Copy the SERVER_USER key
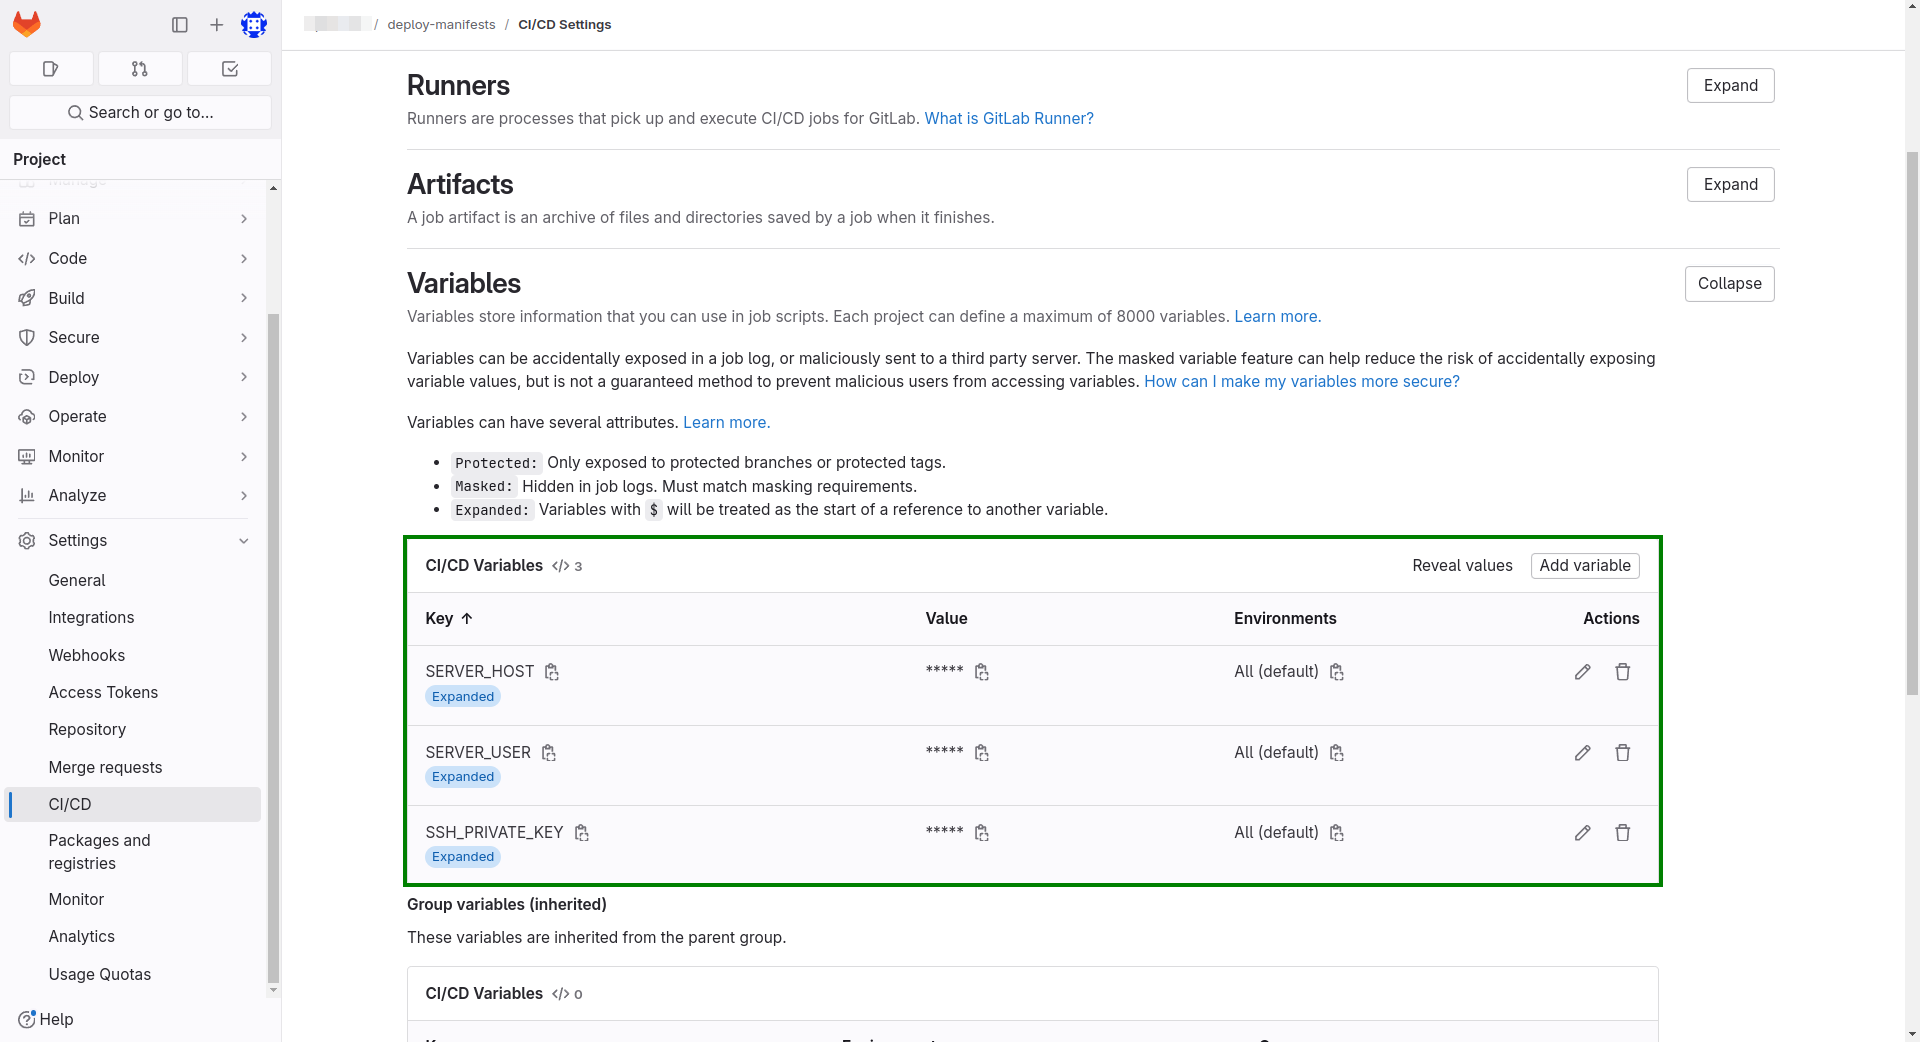Viewport: 1920px width, 1042px height. [549, 753]
